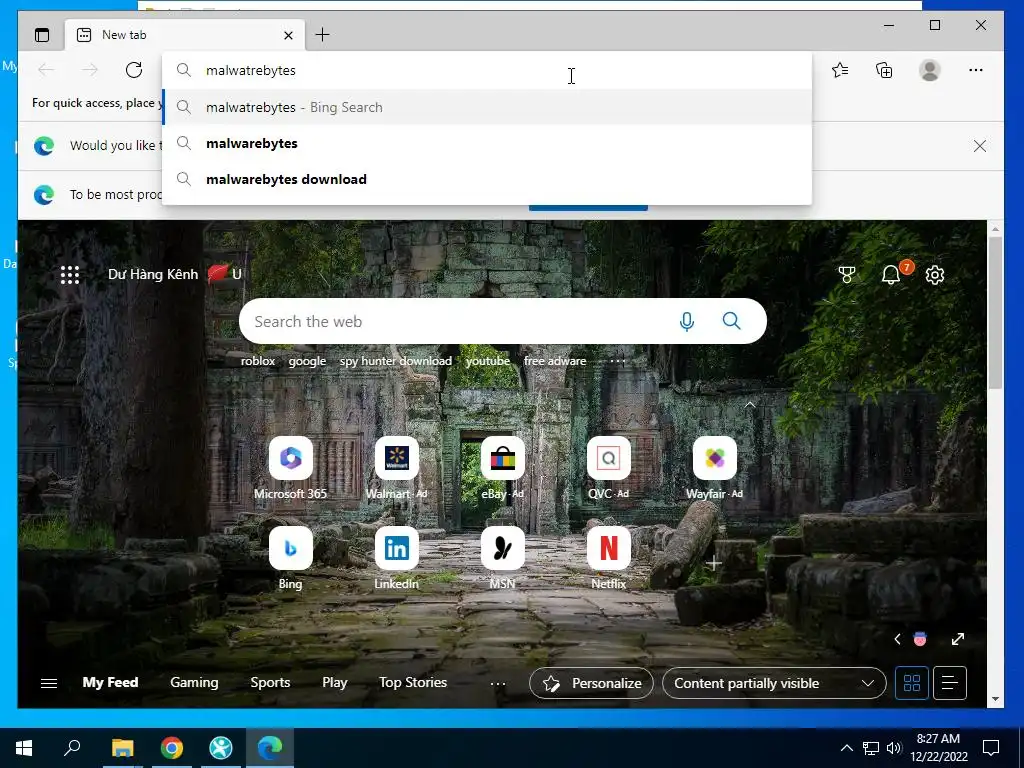Open the Collections icon
The image size is (1024, 768).
tap(884, 70)
